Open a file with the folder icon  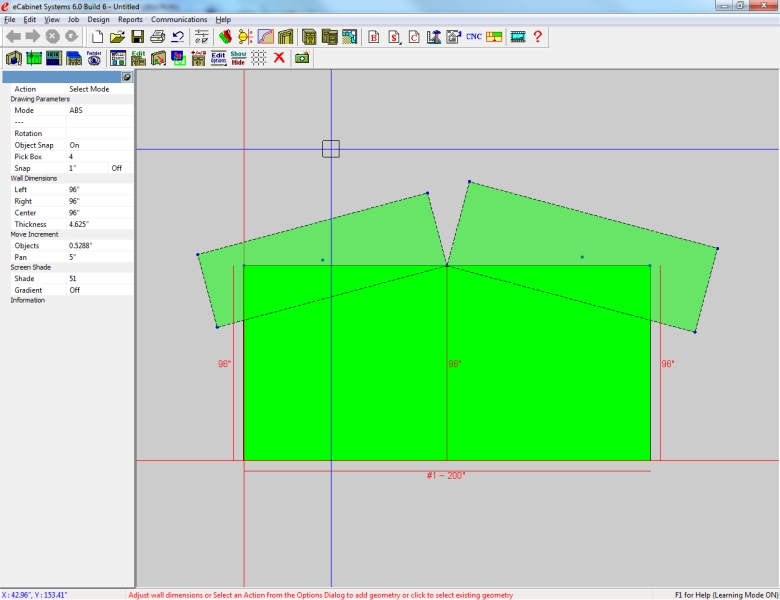point(117,37)
